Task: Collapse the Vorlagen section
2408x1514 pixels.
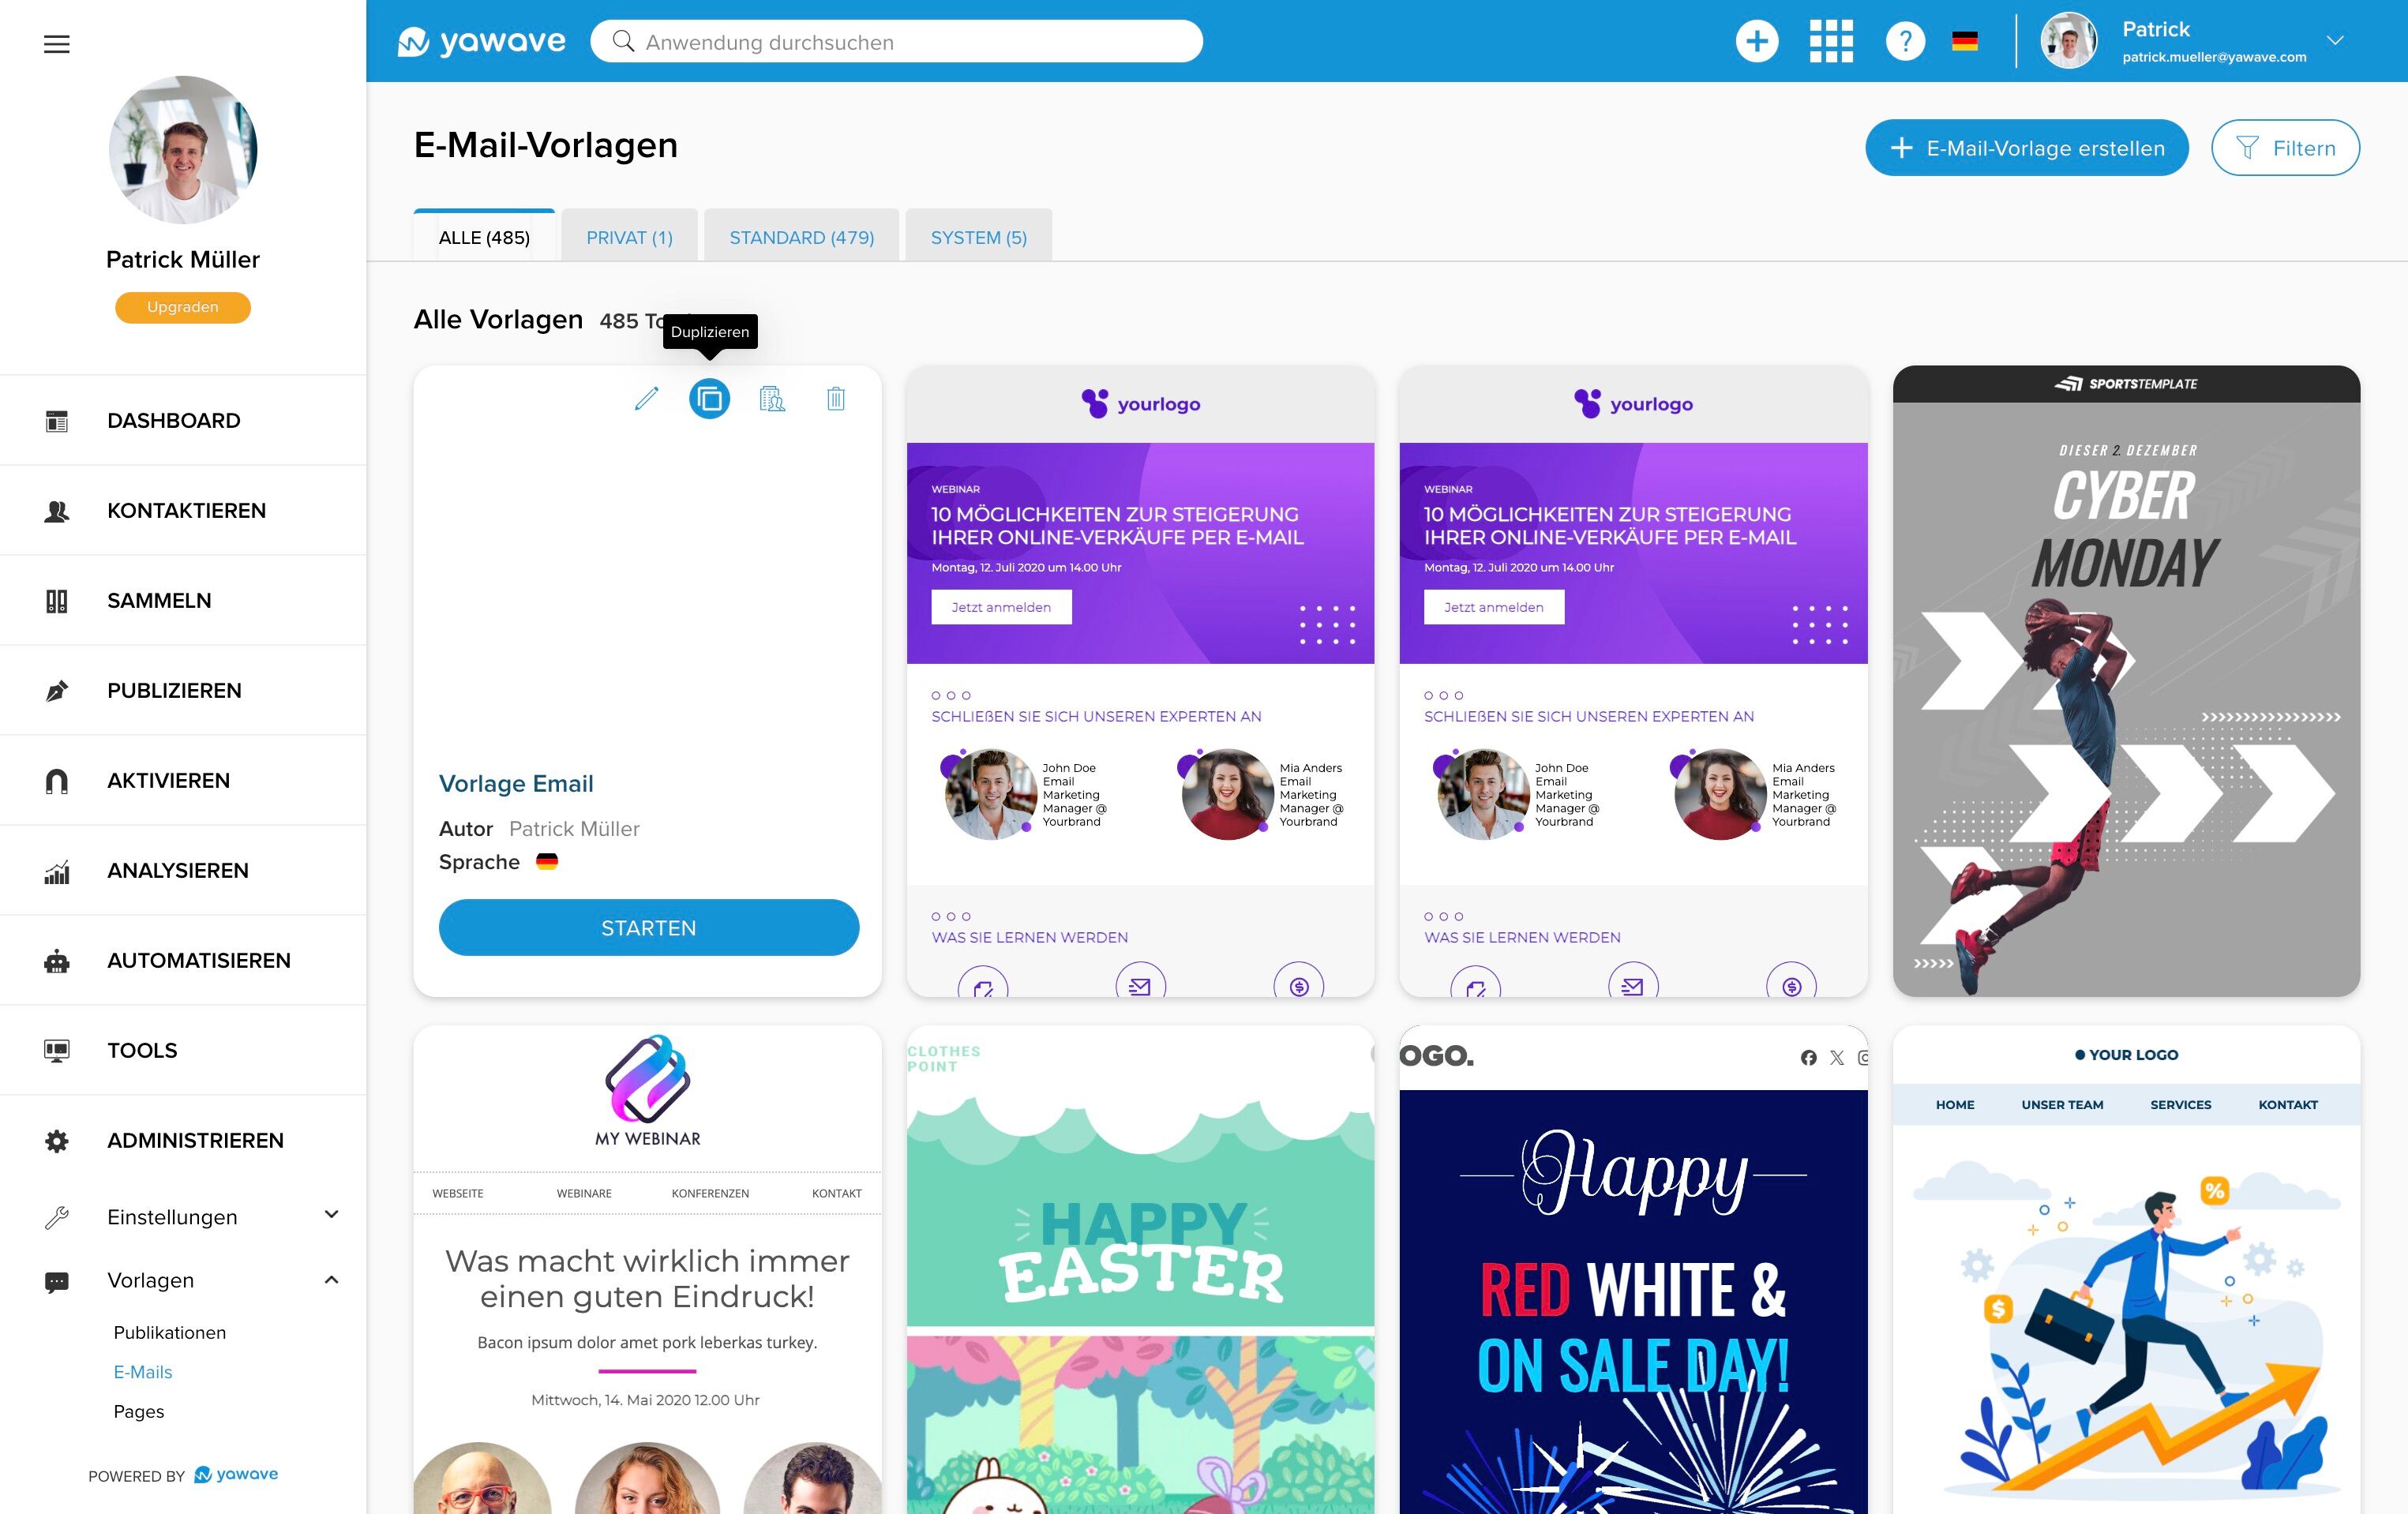Action: pos(332,1279)
